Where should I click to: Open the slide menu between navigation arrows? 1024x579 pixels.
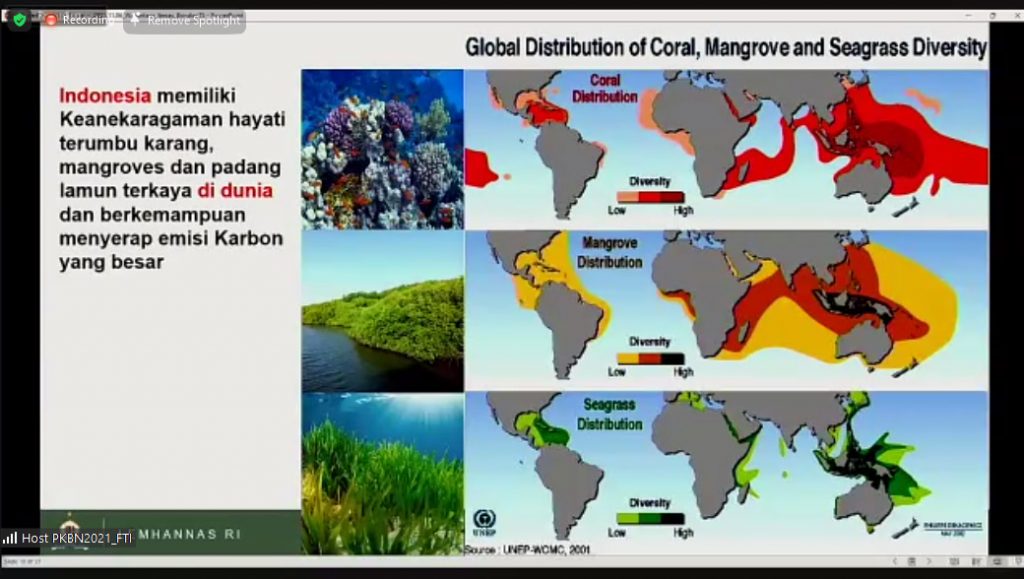click(x=910, y=562)
